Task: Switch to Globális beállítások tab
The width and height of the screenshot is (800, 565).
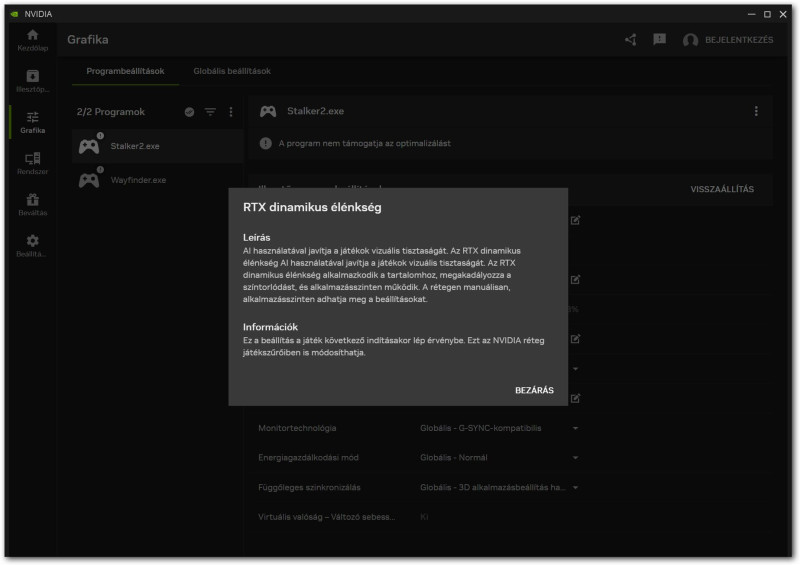Action: 232,71
